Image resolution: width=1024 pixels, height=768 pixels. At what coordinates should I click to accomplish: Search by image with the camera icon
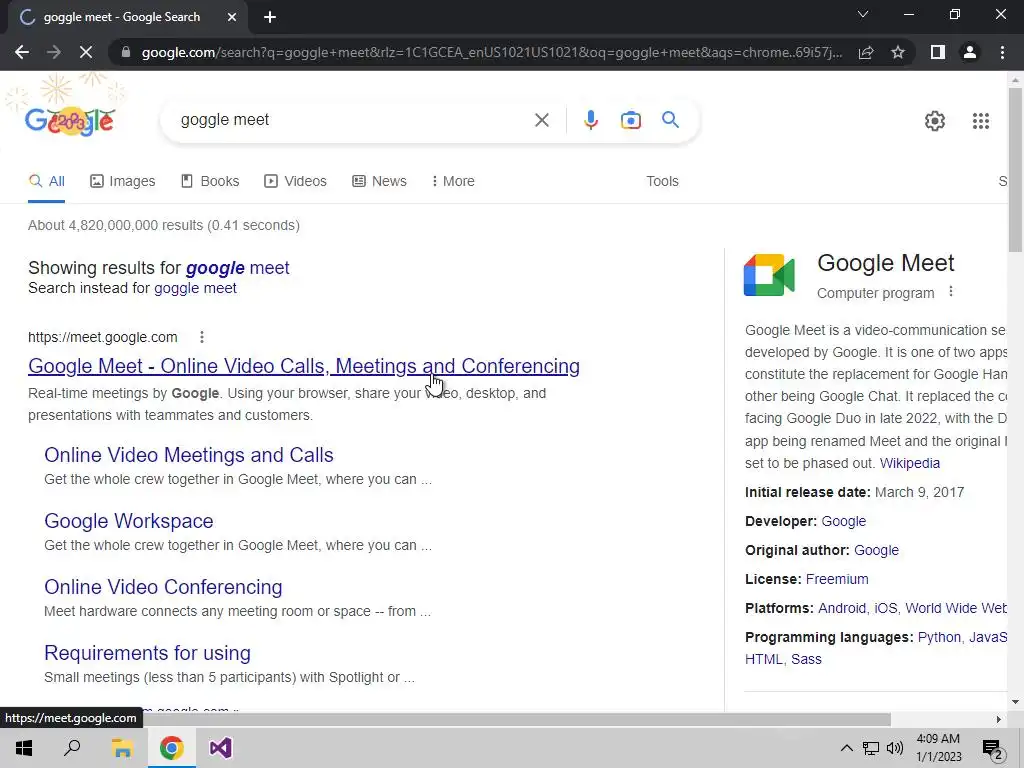(630, 120)
